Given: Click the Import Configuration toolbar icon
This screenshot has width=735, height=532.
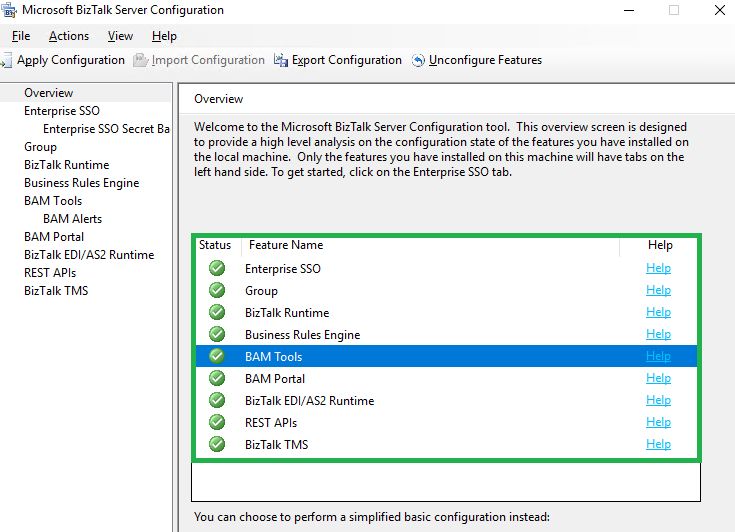Looking at the screenshot, I should pos(140,60).
